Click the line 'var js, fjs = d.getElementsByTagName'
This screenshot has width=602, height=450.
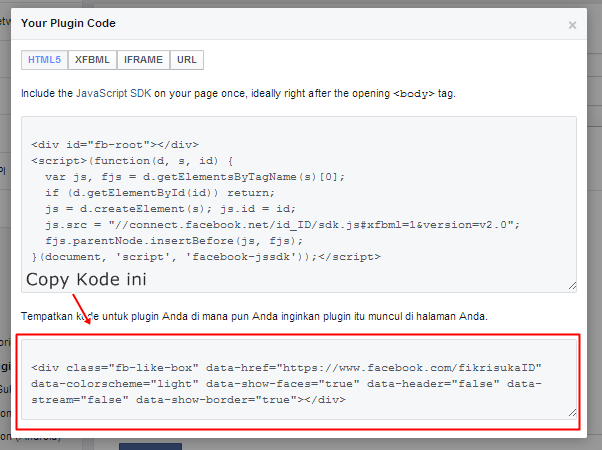[x=195, y=177]
